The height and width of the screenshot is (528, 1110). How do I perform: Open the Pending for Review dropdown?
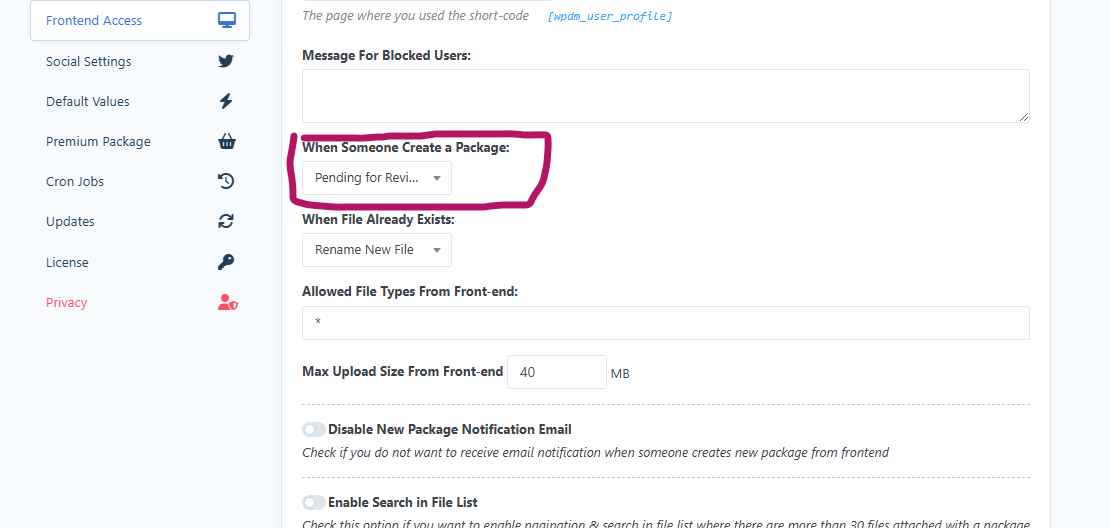[377, 178]
